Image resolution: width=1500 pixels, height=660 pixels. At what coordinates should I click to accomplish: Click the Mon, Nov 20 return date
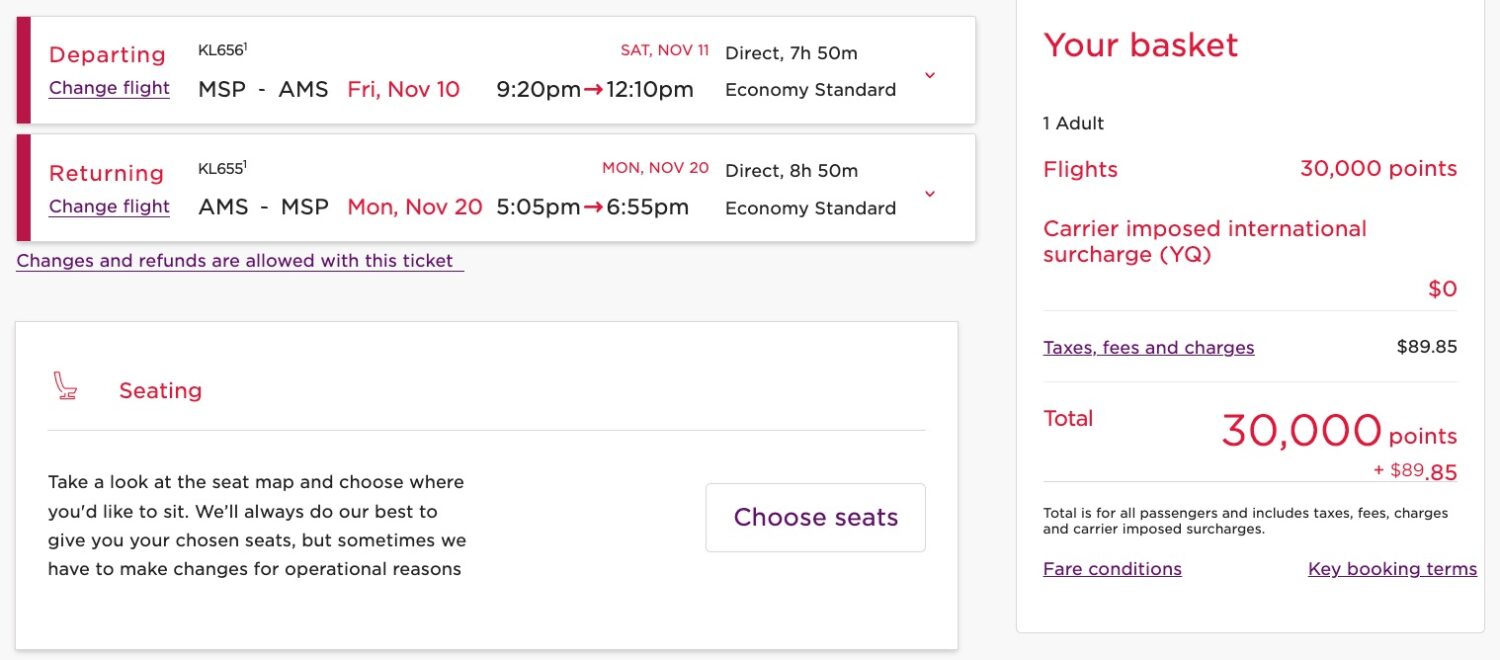click(415, 207)
